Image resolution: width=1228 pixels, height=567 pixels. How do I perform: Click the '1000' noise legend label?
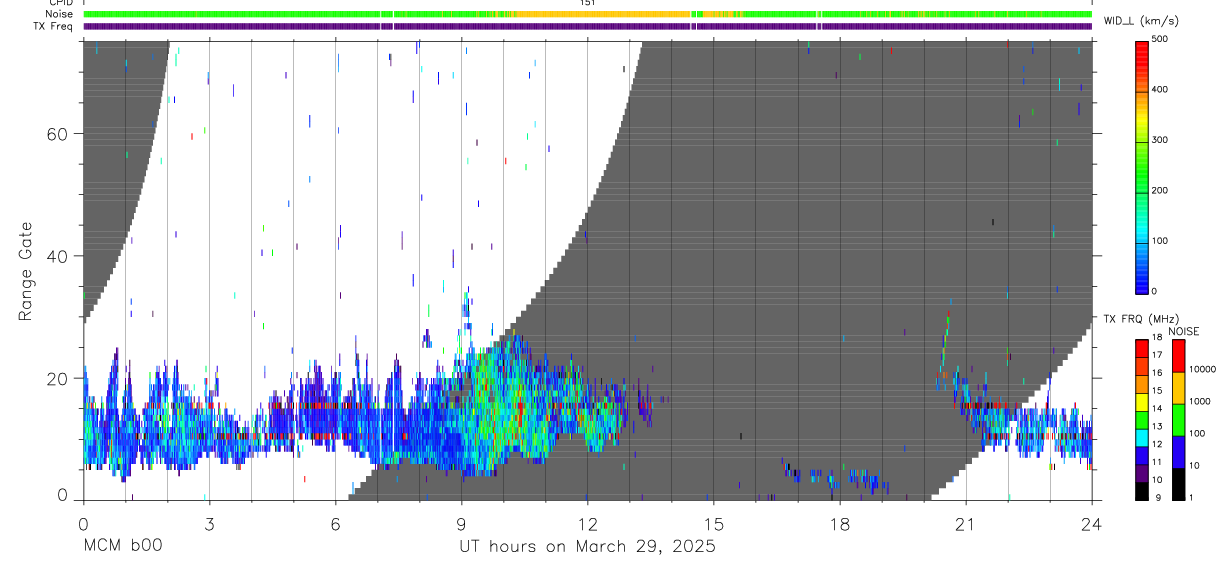pos(1199,401)
